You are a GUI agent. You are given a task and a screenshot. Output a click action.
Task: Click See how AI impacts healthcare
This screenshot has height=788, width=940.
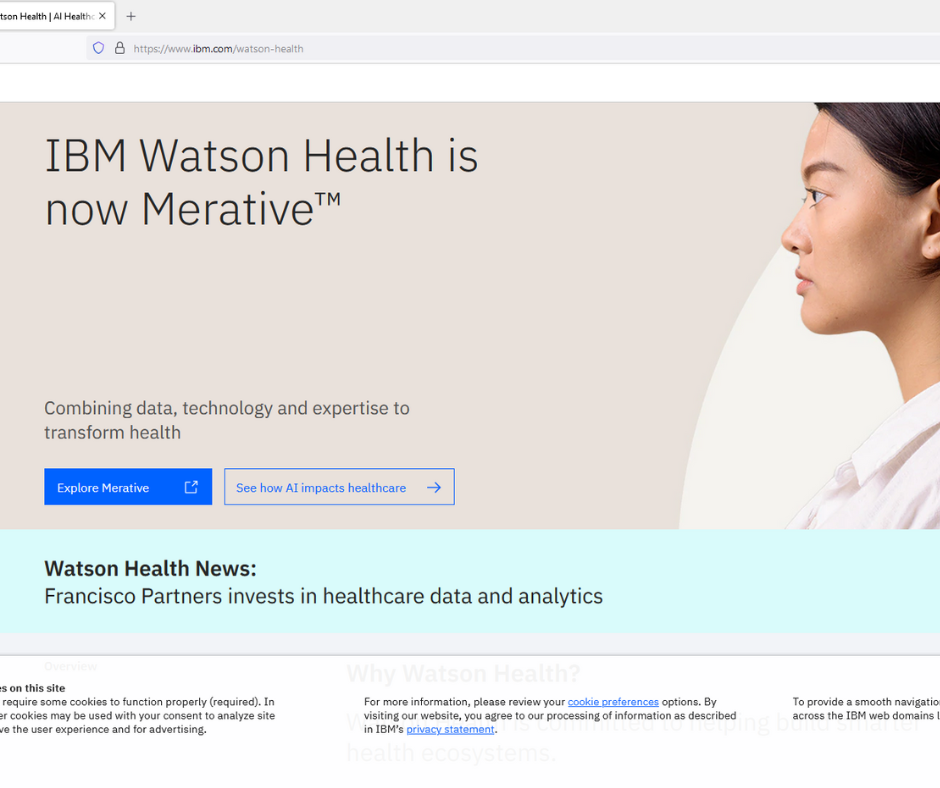tap(339, 486)
